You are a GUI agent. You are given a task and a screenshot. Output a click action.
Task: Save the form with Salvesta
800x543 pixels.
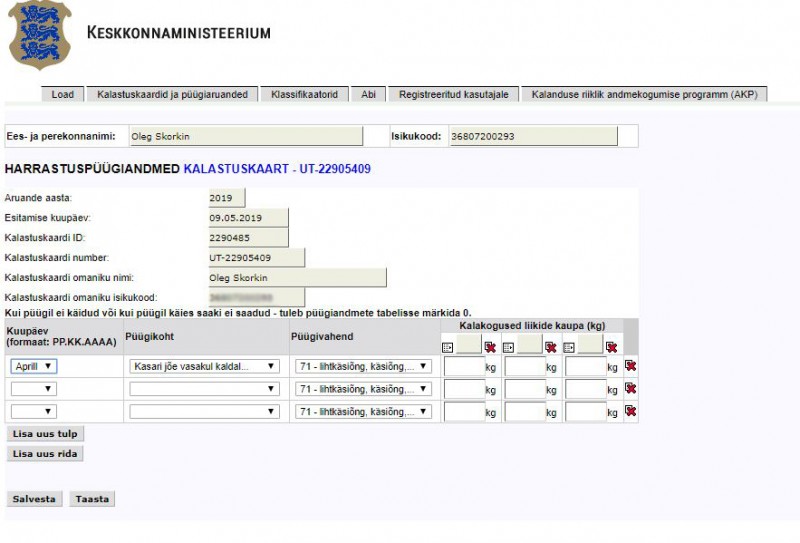(34, 499)
